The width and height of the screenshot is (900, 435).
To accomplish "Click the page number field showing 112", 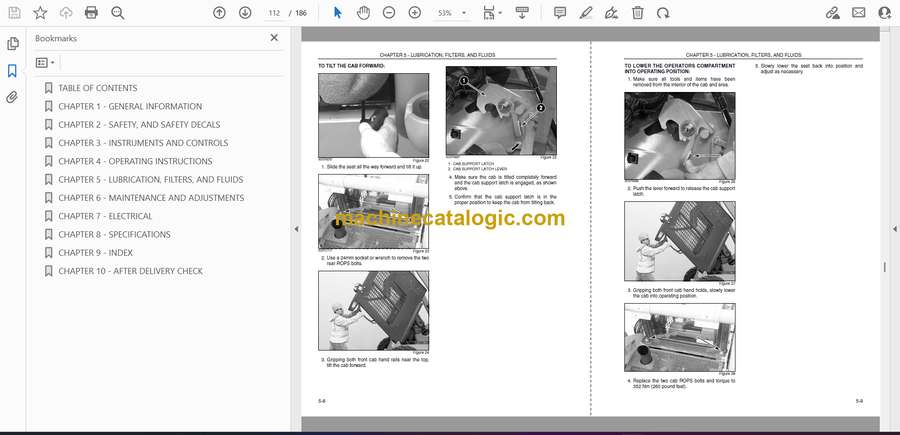I will pyautogui.click(x=274, y=13).
